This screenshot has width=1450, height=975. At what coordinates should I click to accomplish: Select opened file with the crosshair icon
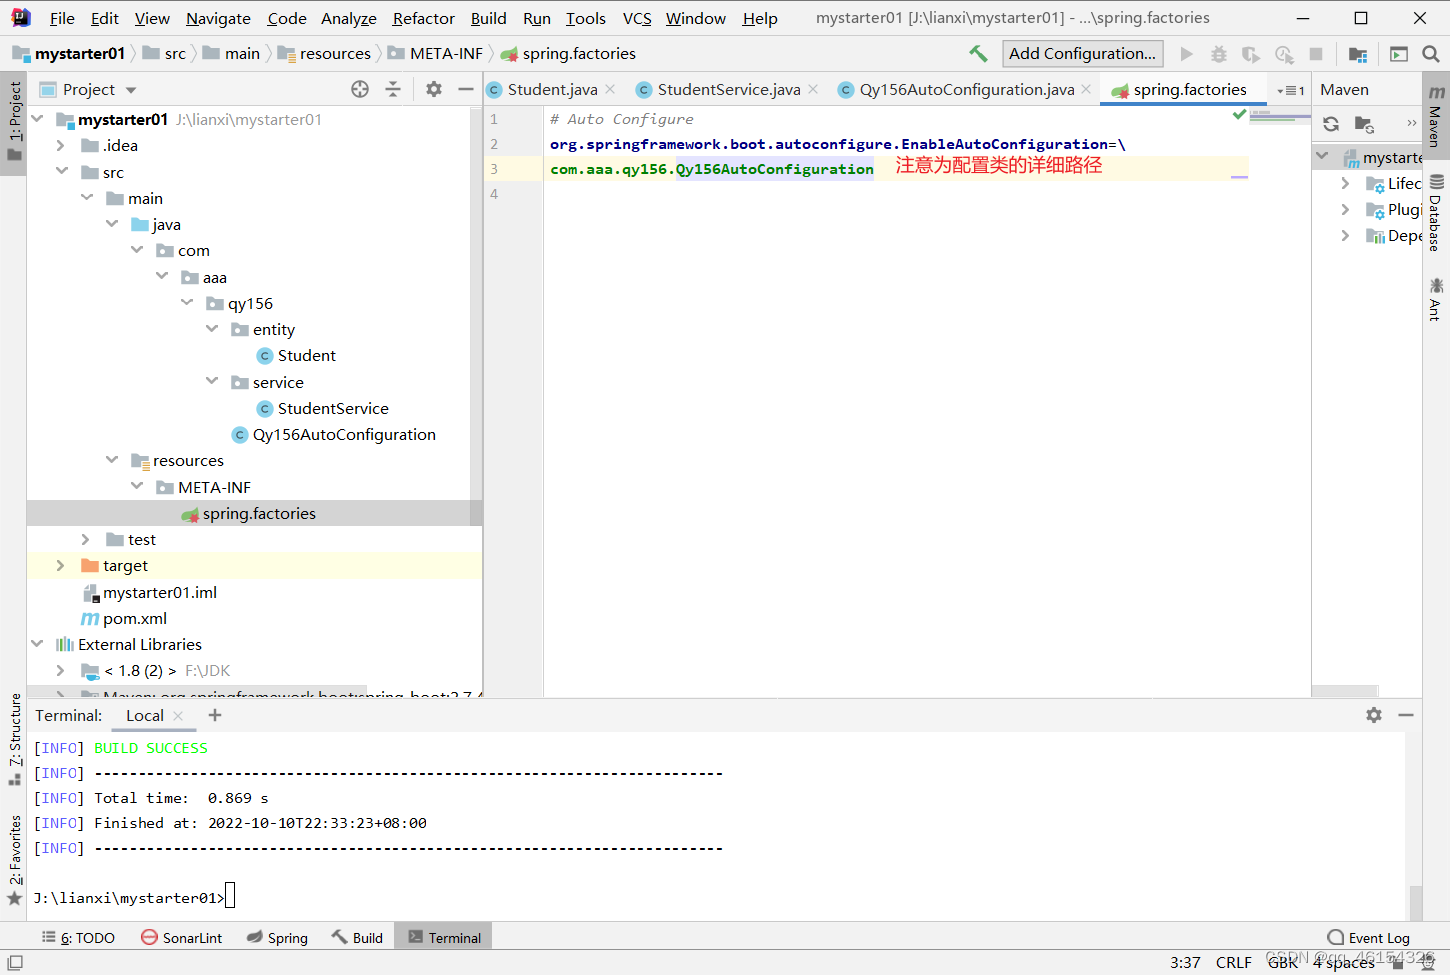pos(359,89)
